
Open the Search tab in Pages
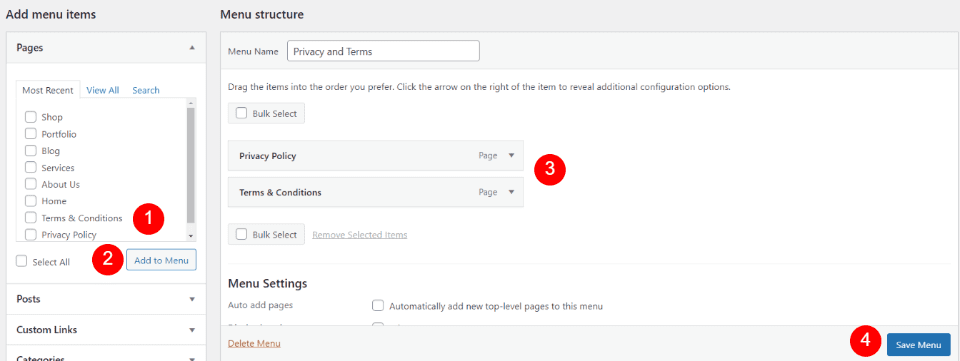pos(146,90)
